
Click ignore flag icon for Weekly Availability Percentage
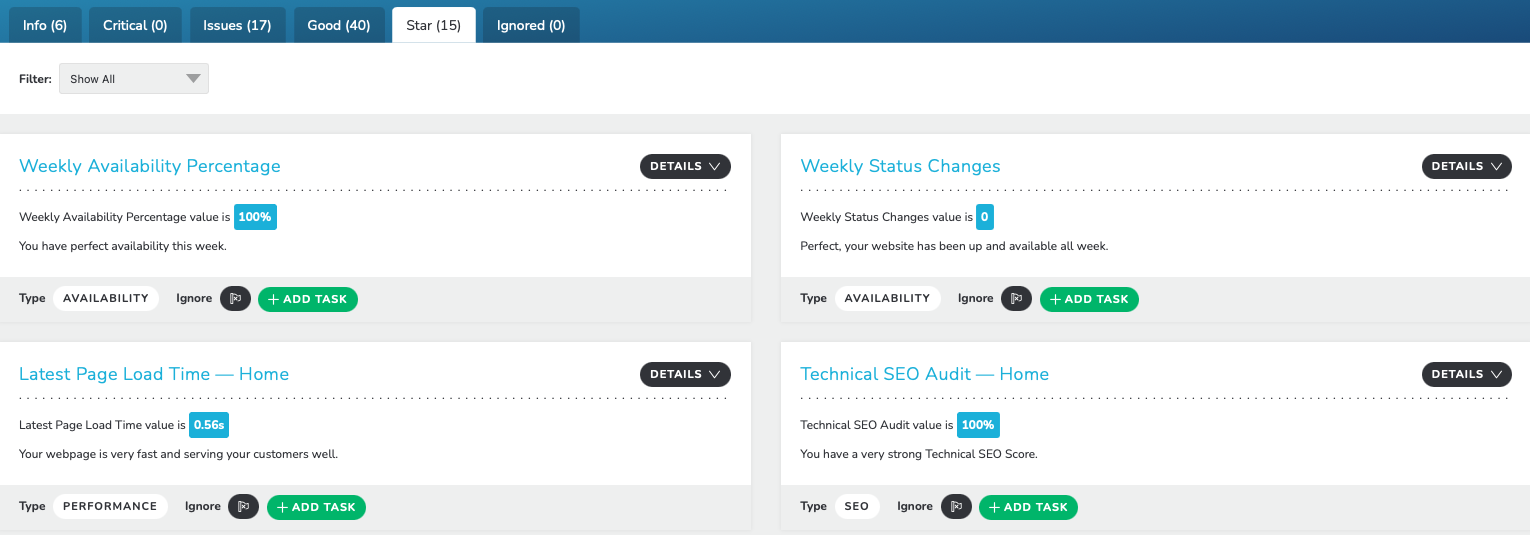(x=235, y=299)
